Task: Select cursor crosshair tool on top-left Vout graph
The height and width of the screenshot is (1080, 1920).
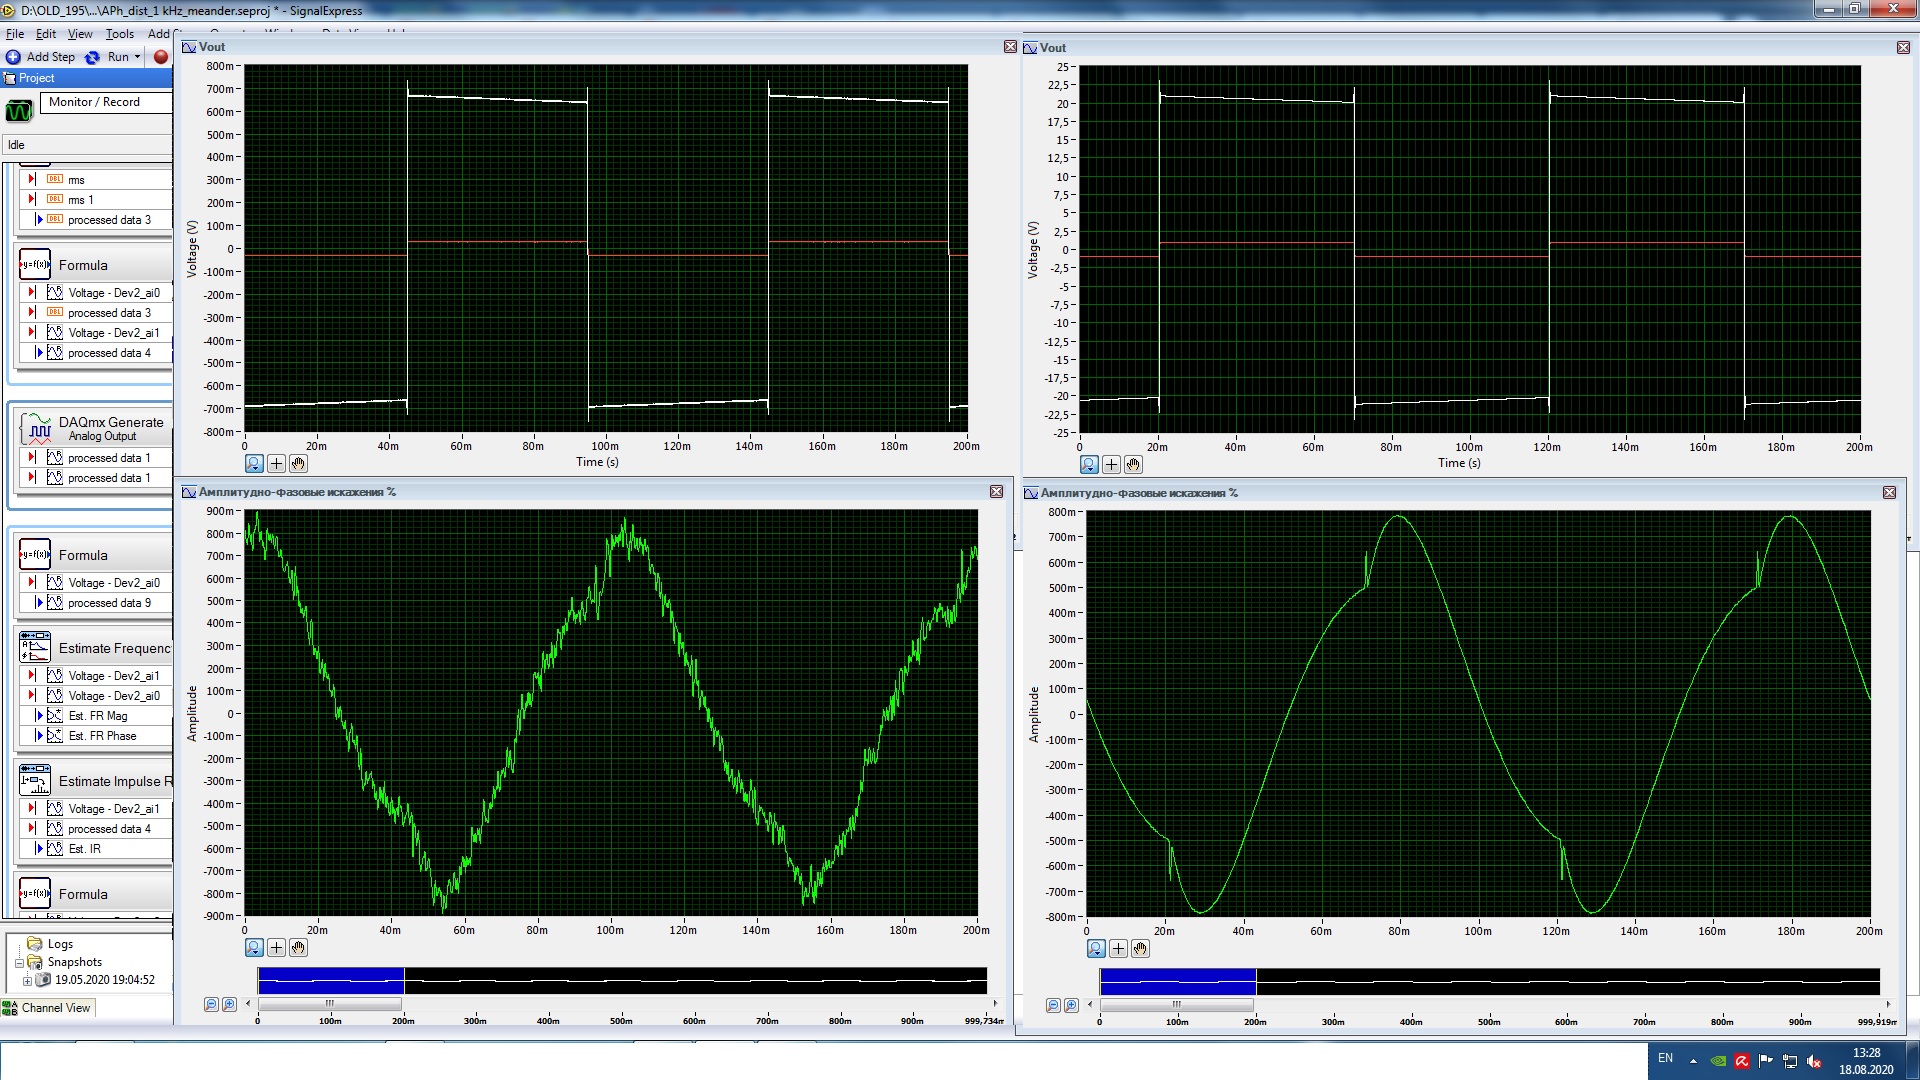Action: 276,463
